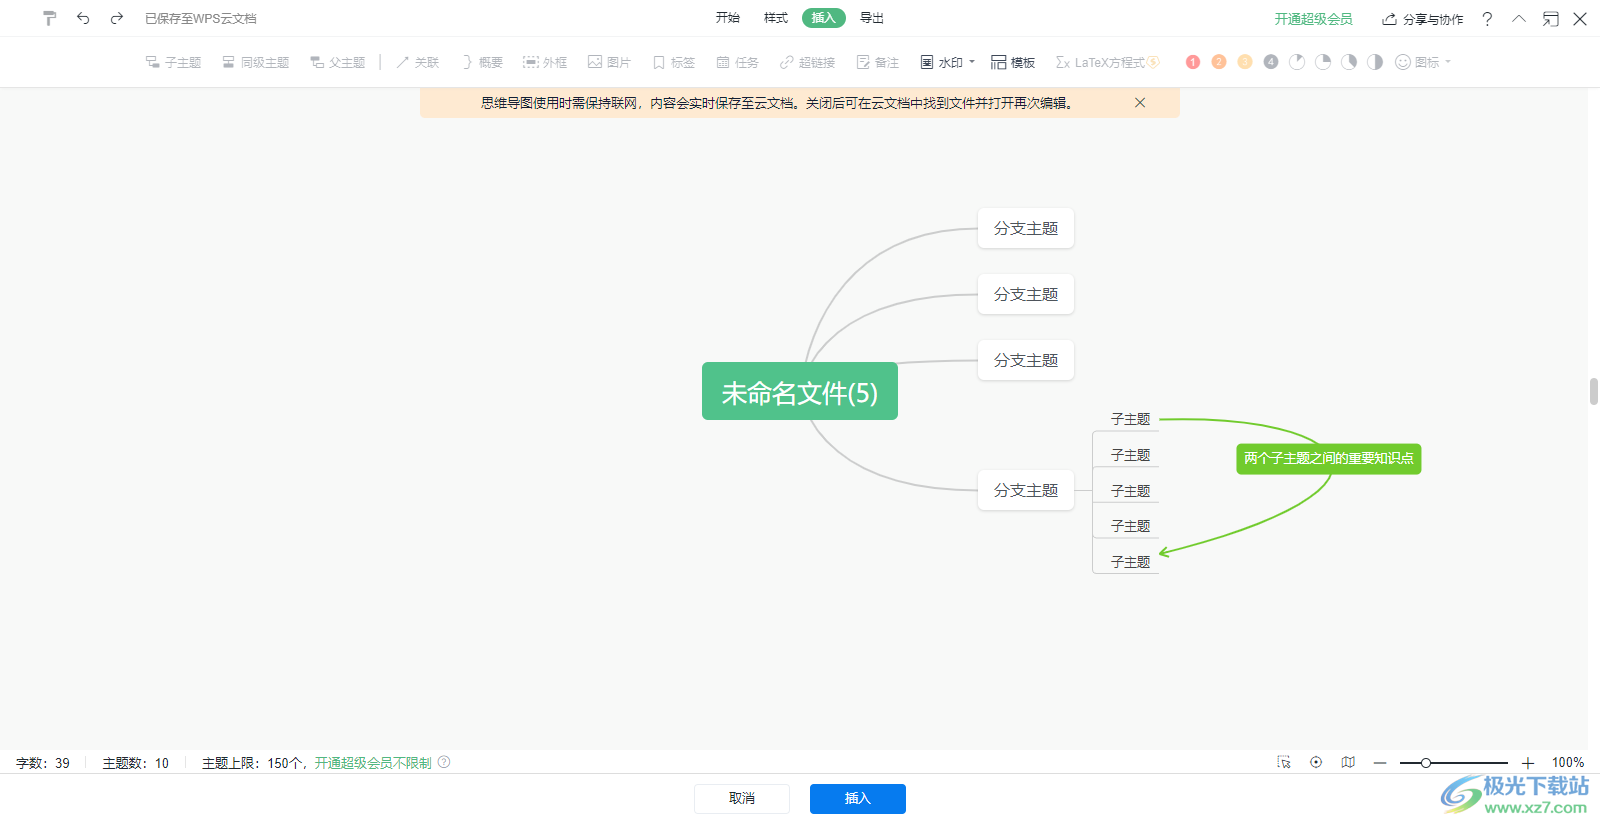Add a 外框 boundary frame
The image size is (1600, 824).
pos(545,62)
